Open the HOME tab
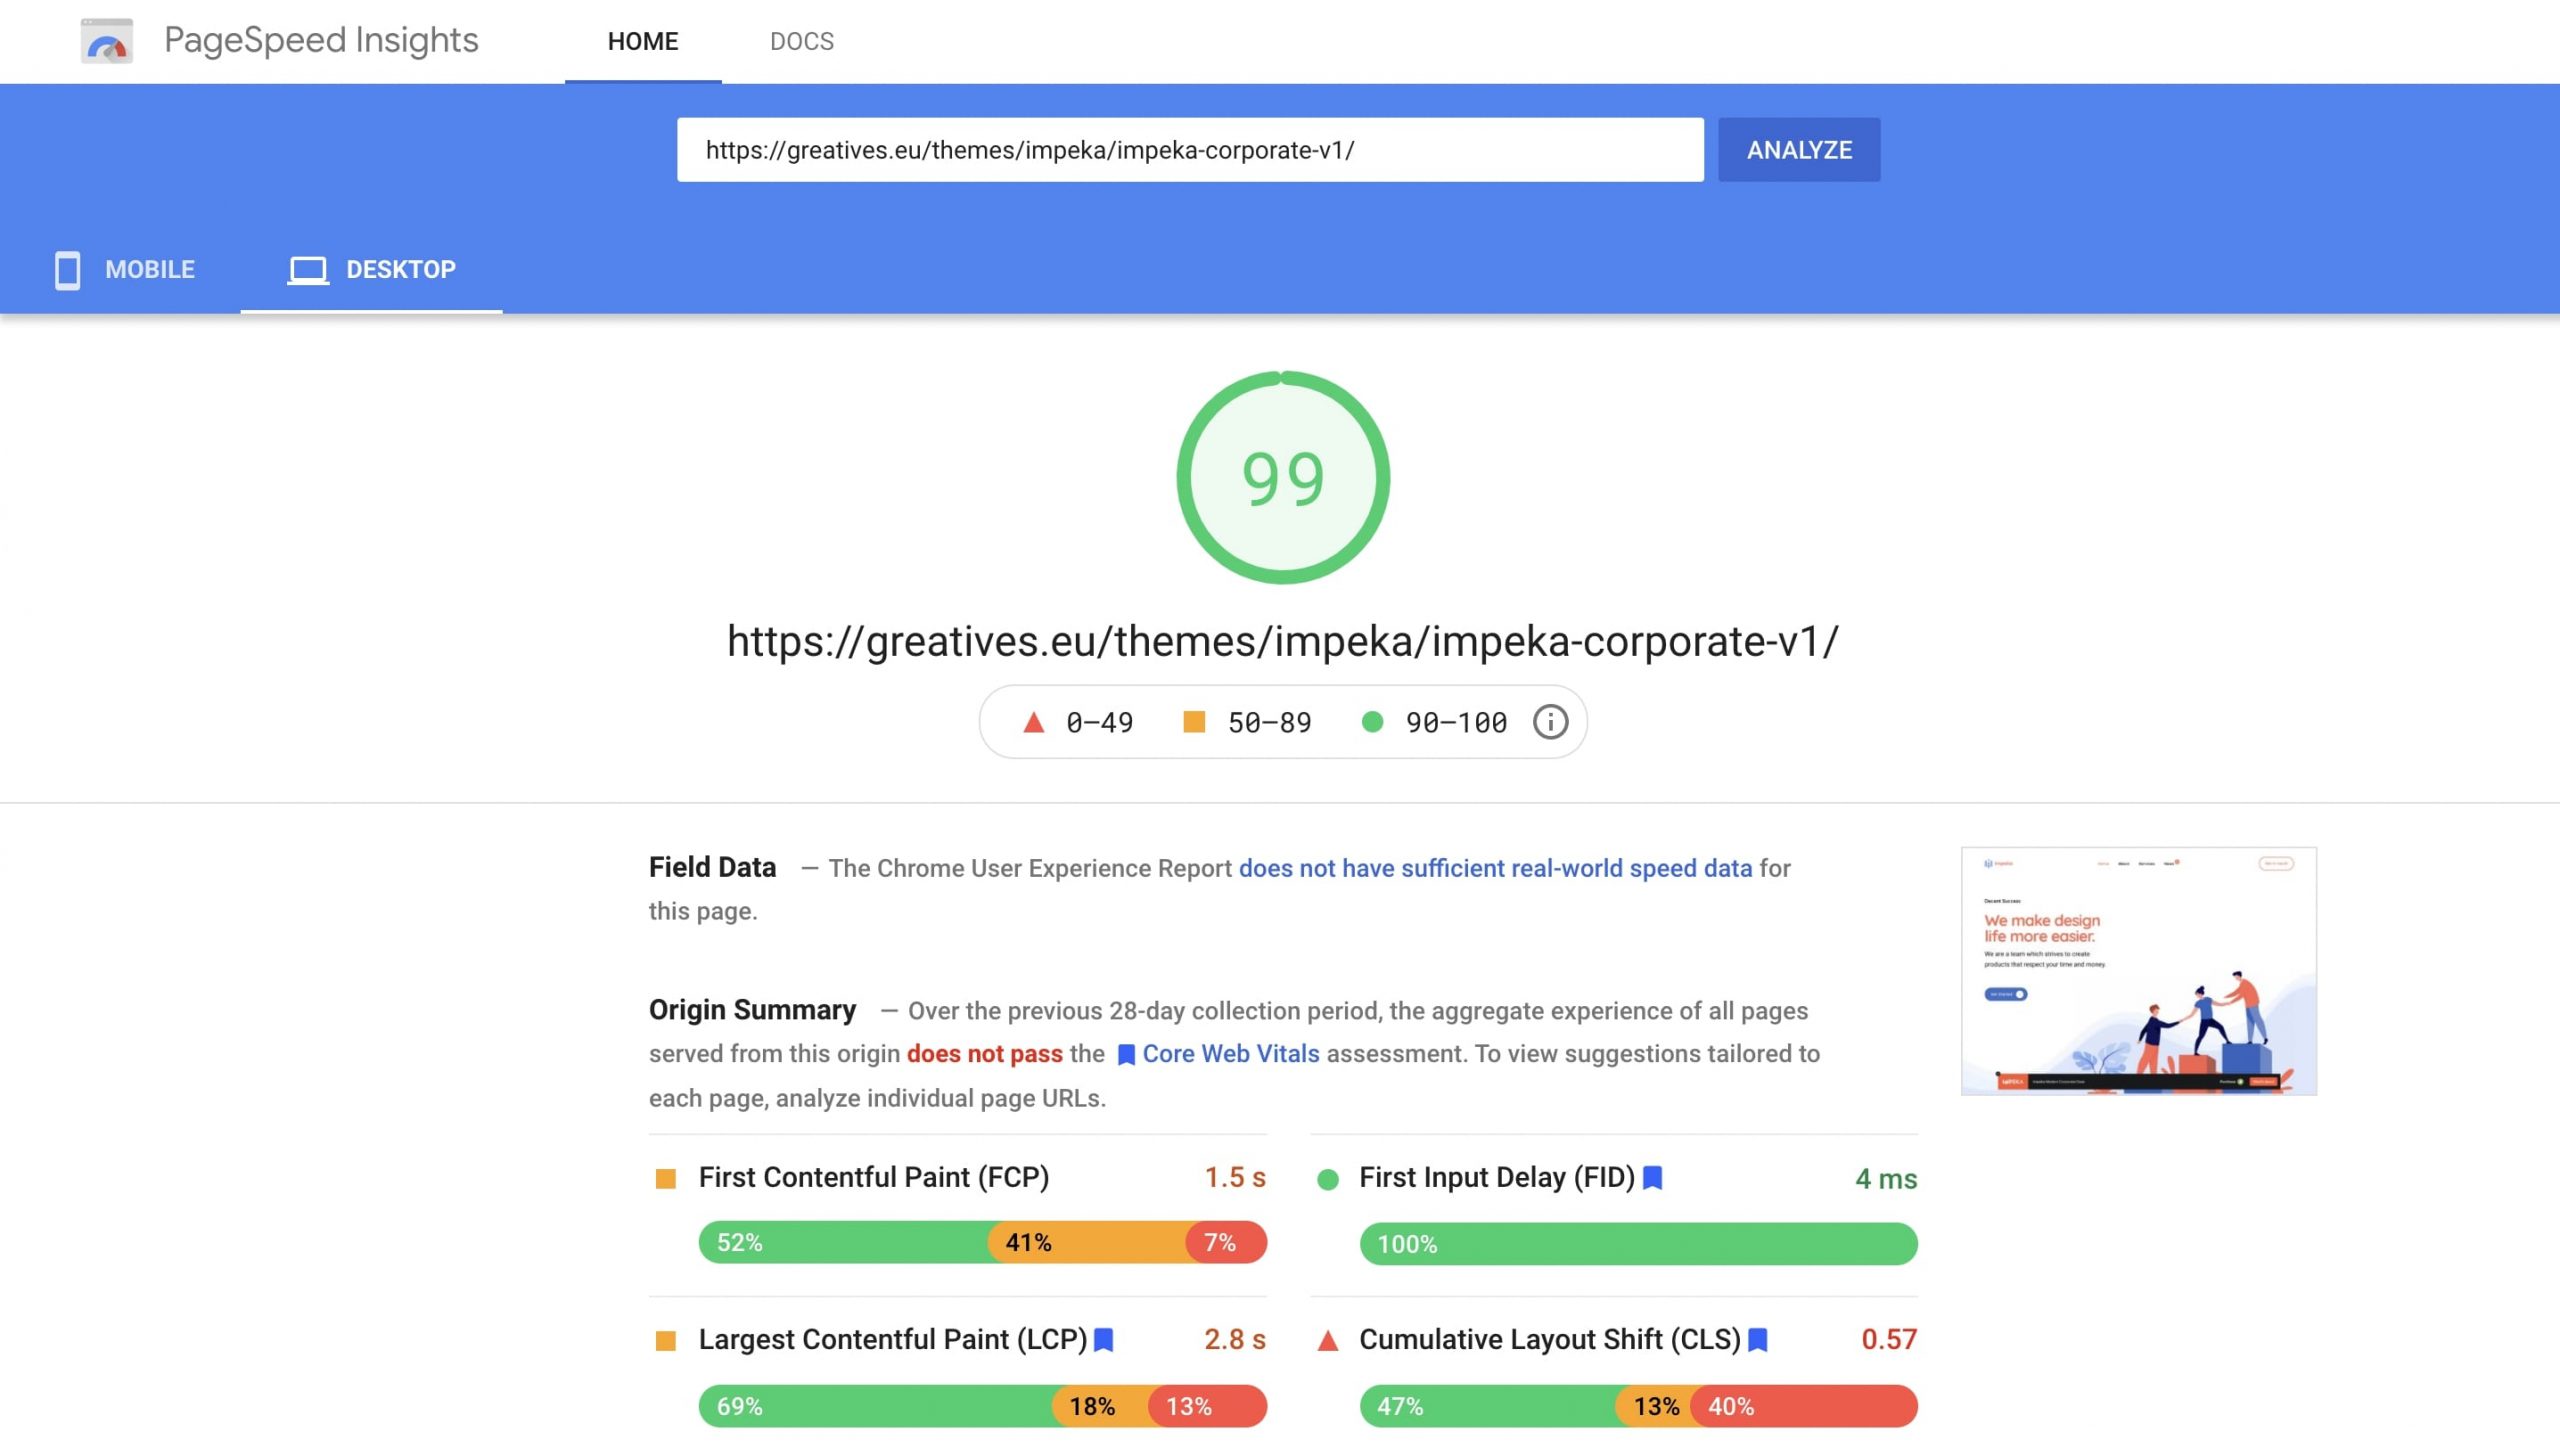This screenshot has height=1456, width=2560. point(642,41)
